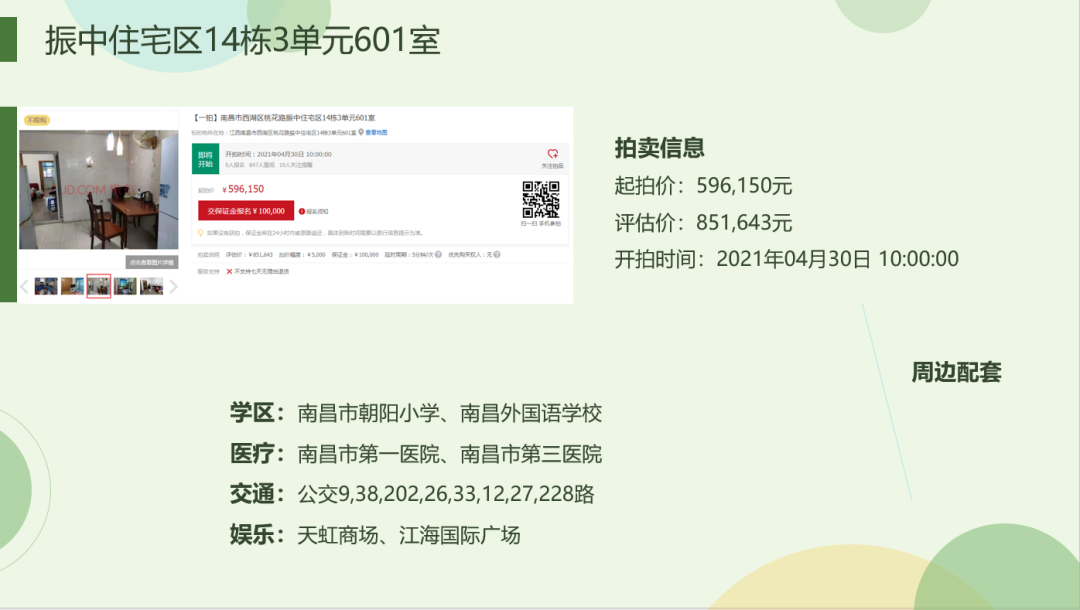Click the red X icon before 不支持七天无理由退货
The height and width of the screenshot is (610, 1080).
[x=229, y=271]
